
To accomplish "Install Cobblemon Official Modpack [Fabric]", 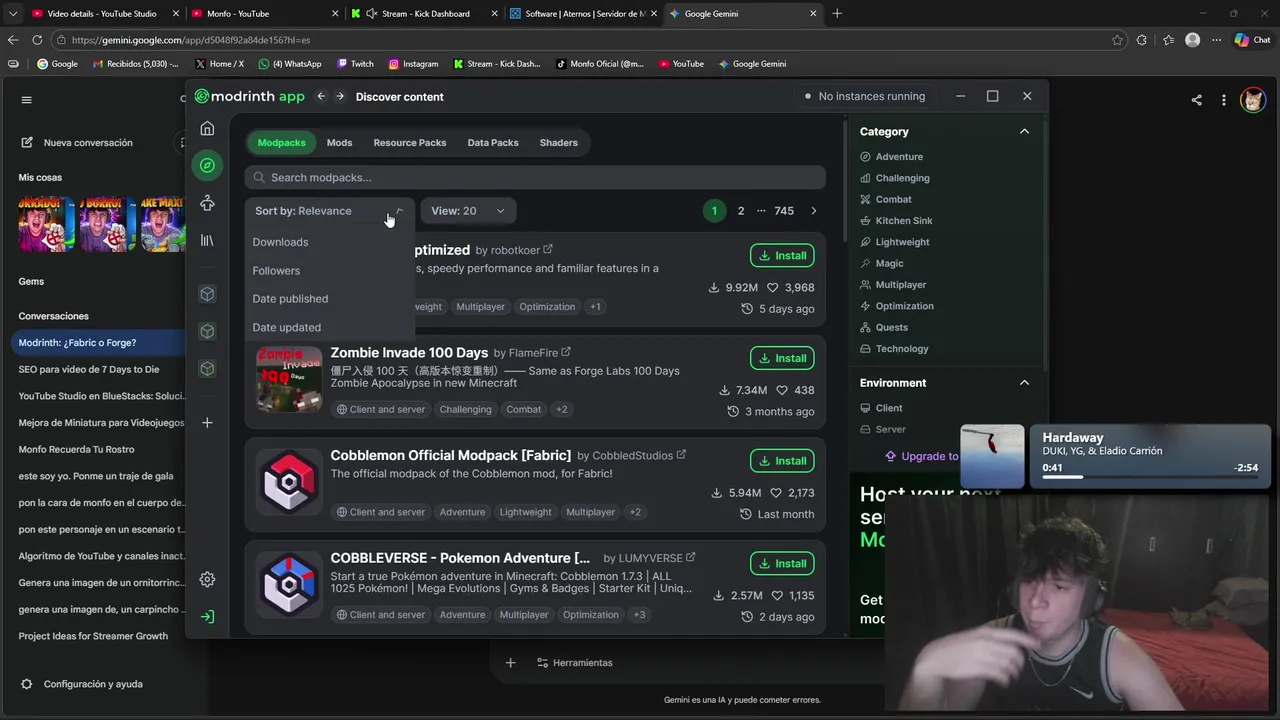I will pyautogui.click(x=782, y=461).
